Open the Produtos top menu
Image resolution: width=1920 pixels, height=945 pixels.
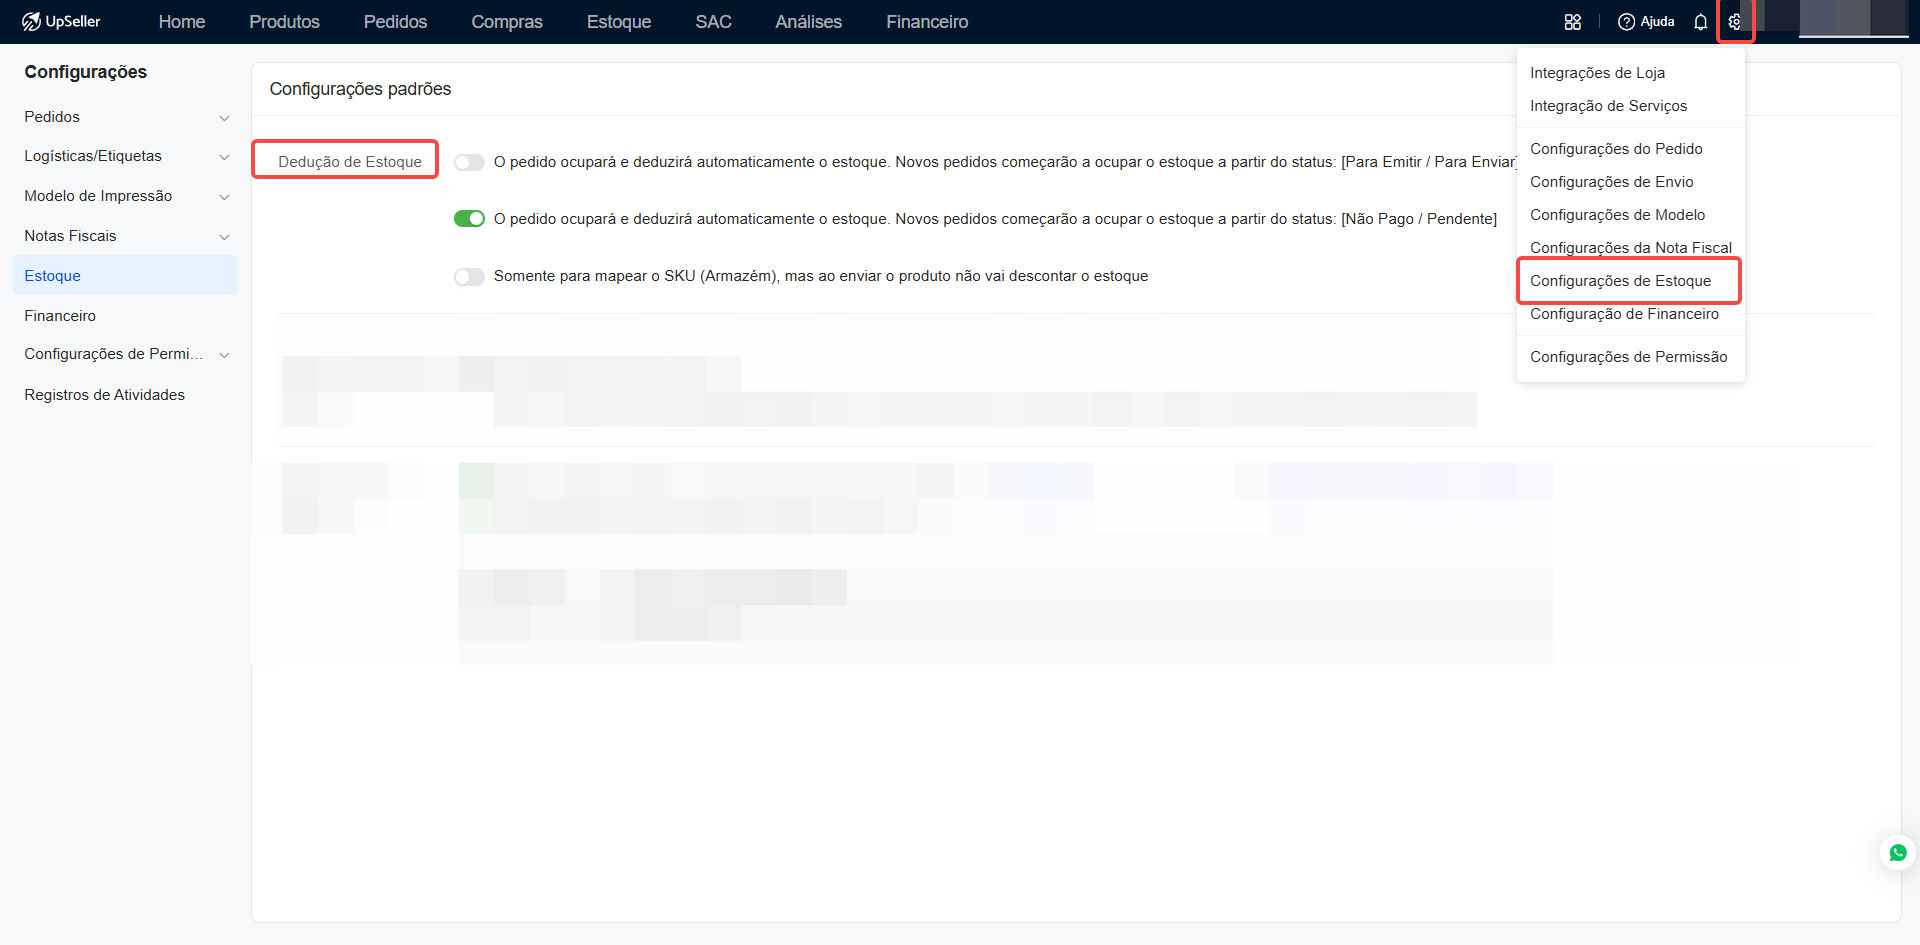click(x=284, y=22)
